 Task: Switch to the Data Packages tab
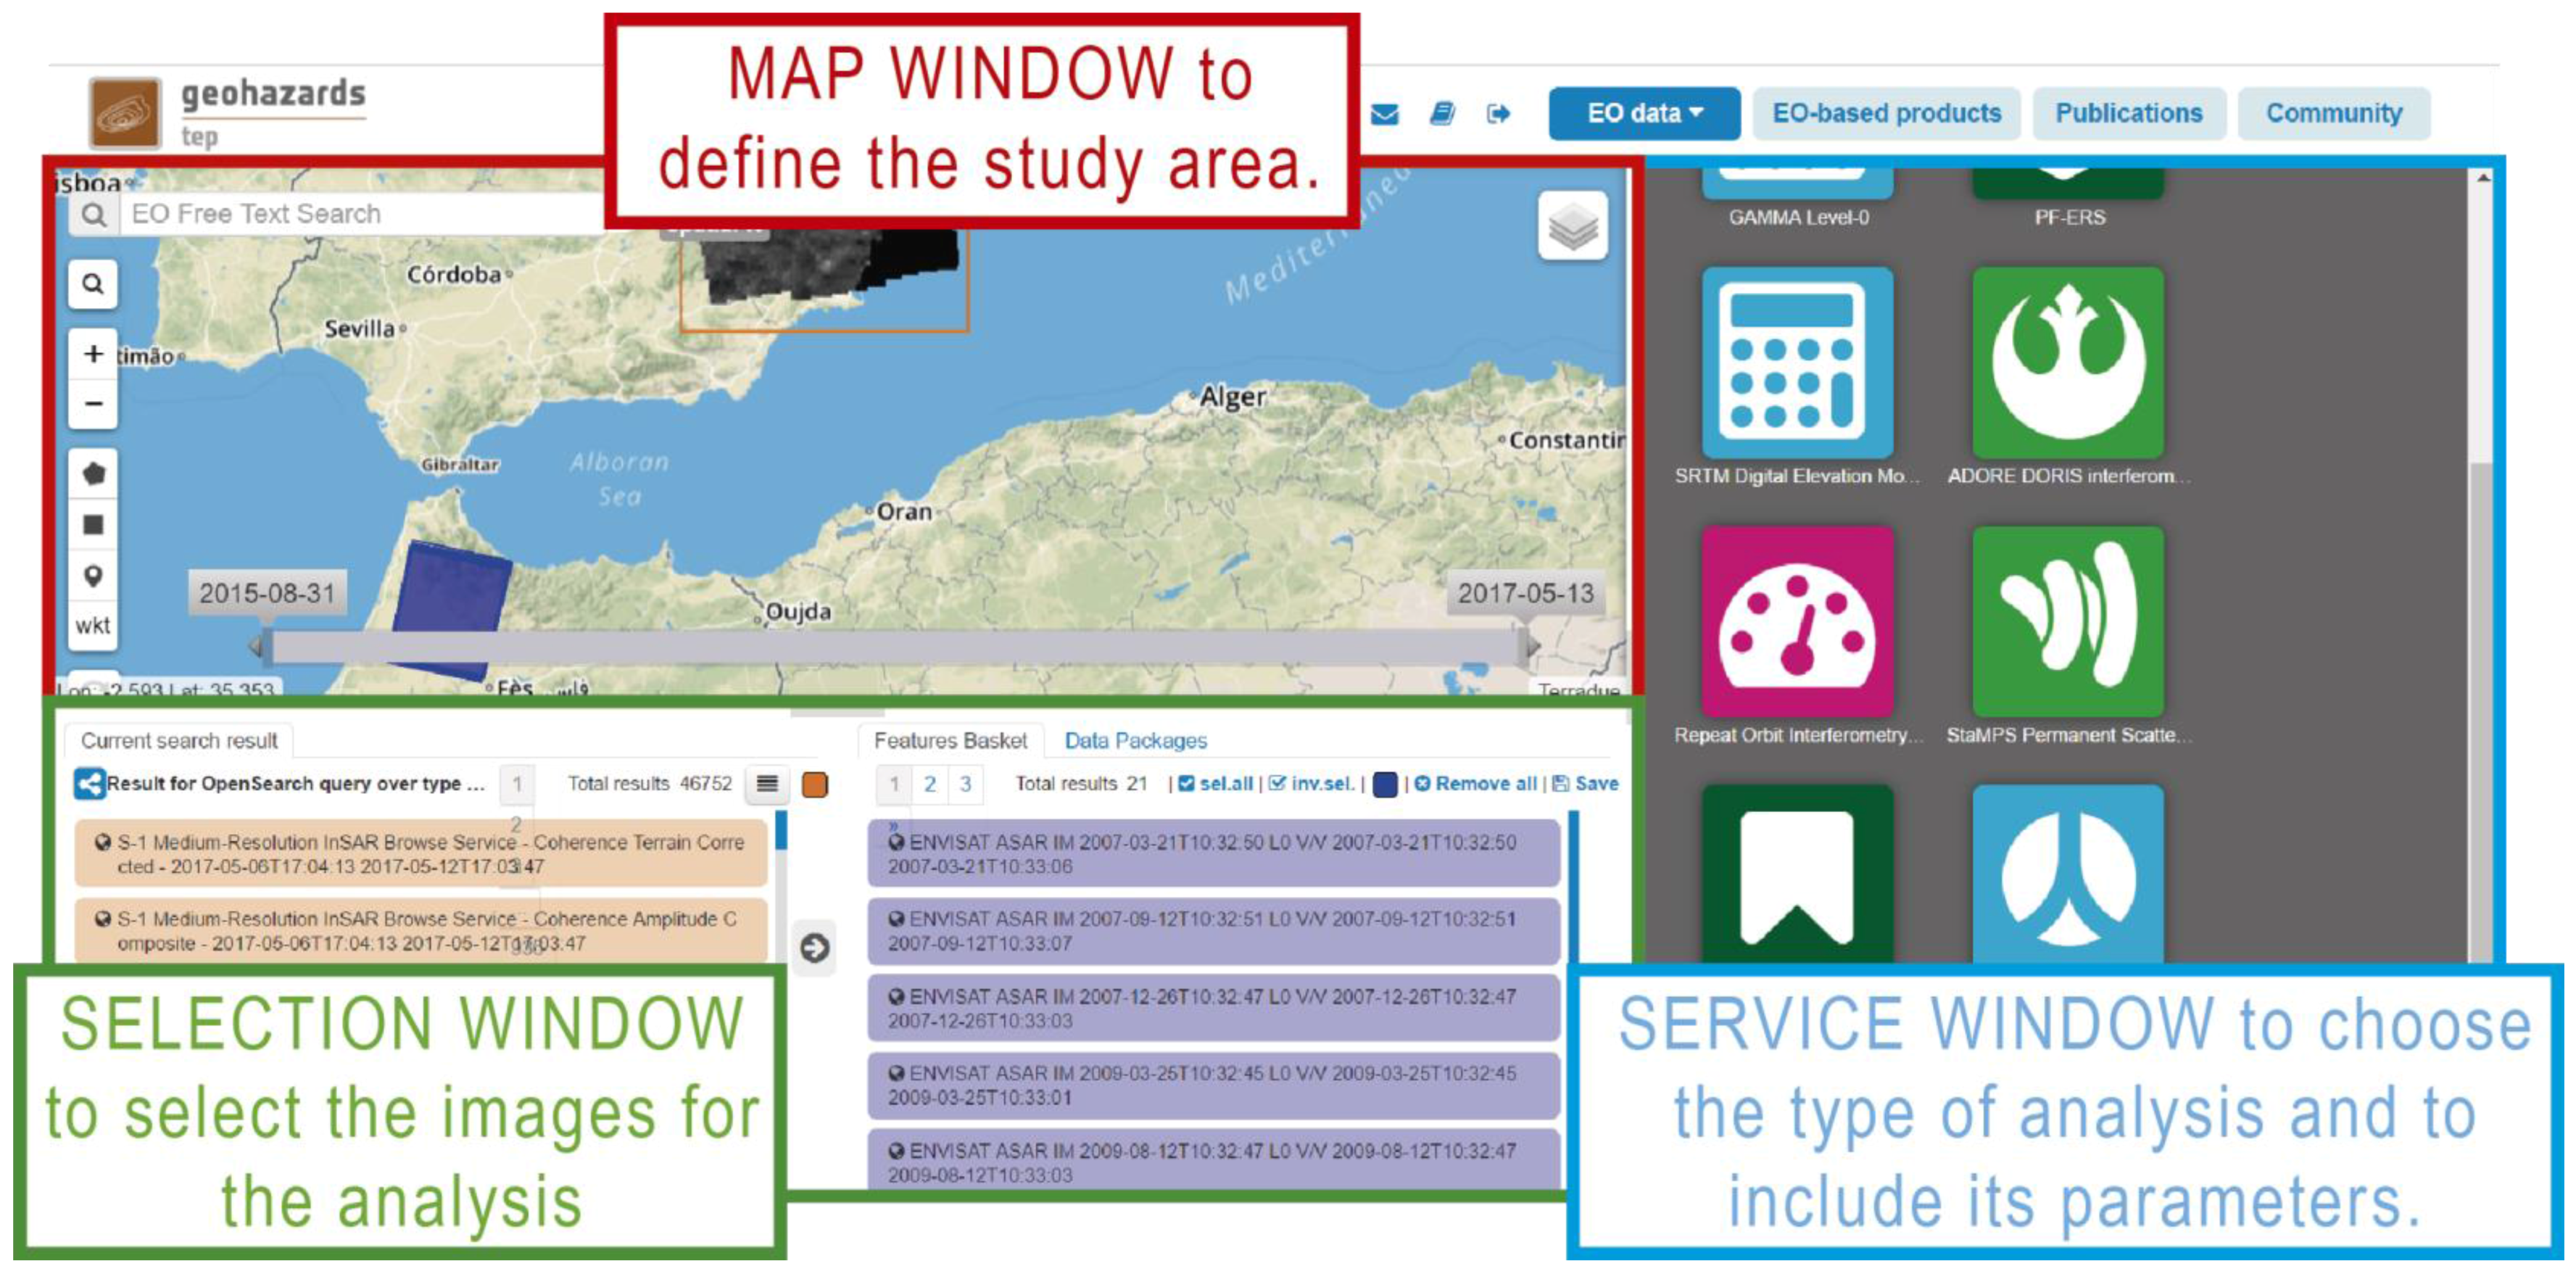(x=1135, y=741)
